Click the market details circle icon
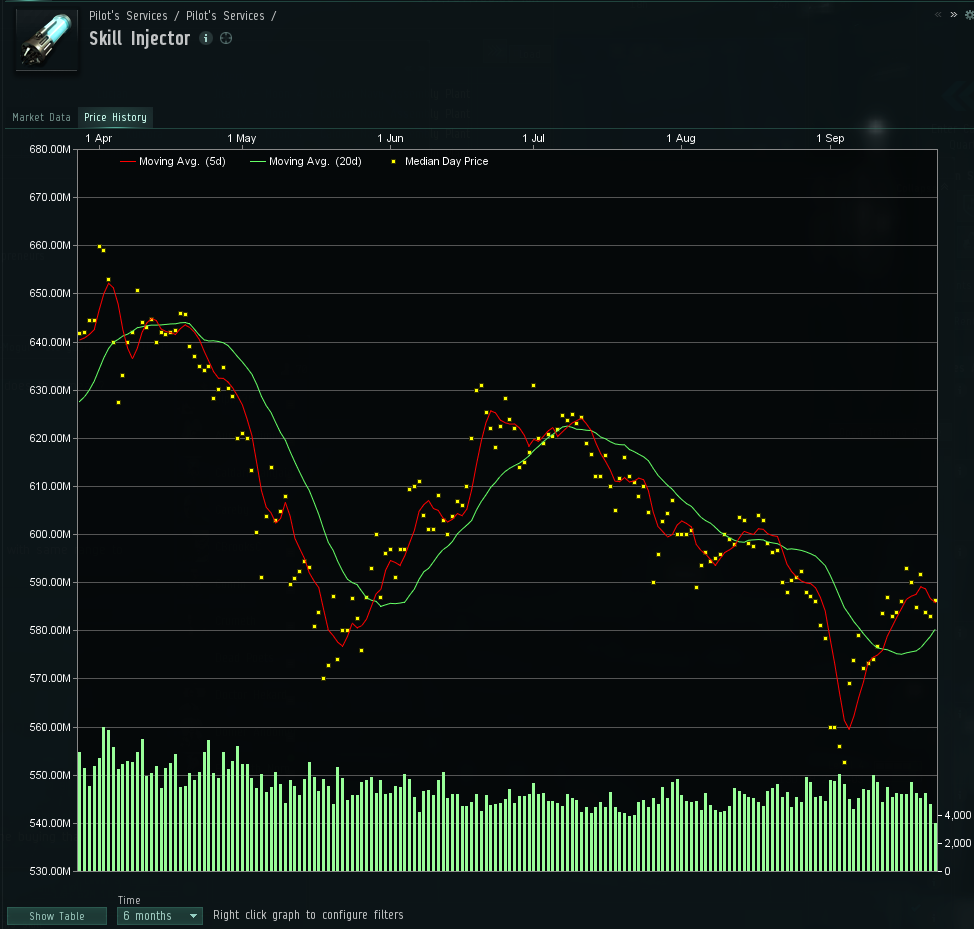This screenshot has height=929, width=974. 226,39
